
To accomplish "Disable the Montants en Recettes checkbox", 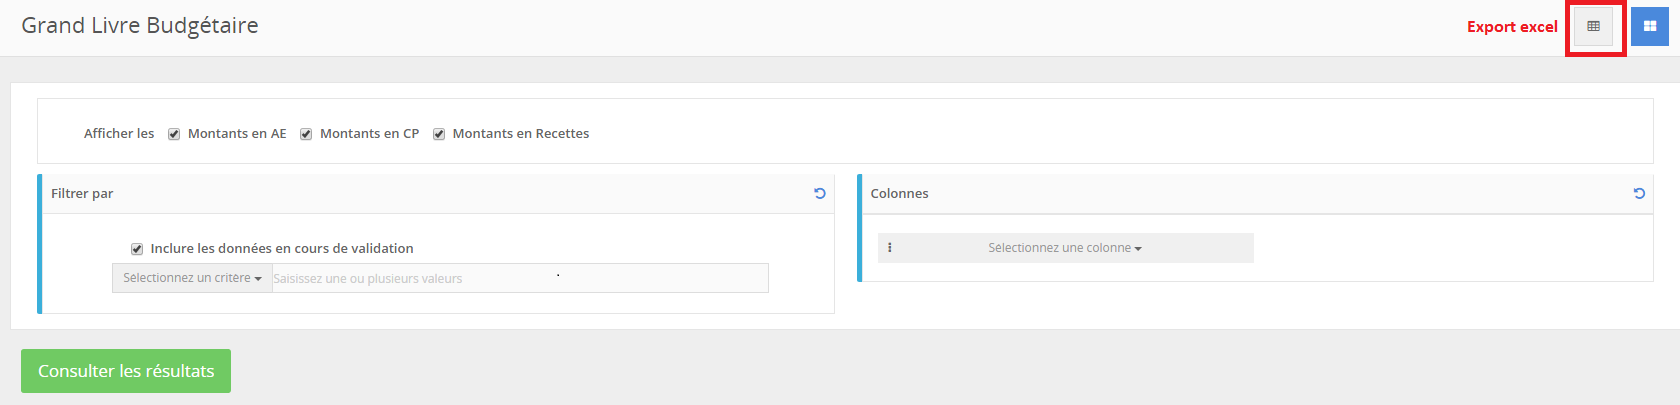I will pos(439,134).
